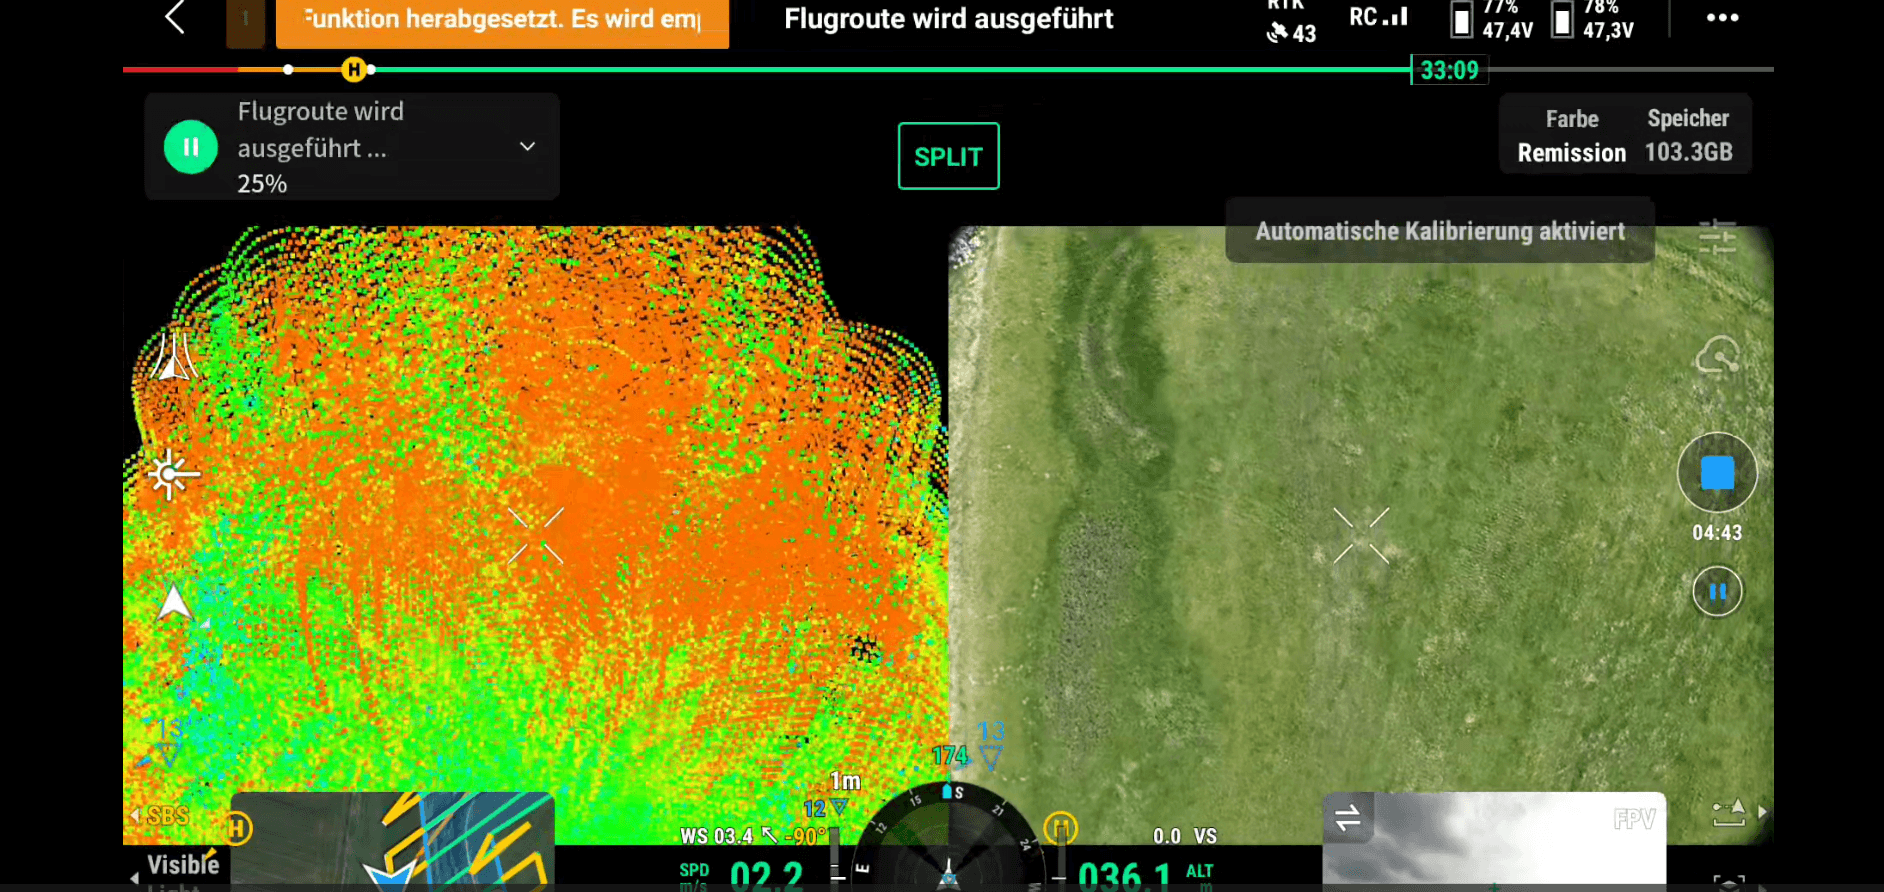Toggle the SPLIT view button

point(948,156)
